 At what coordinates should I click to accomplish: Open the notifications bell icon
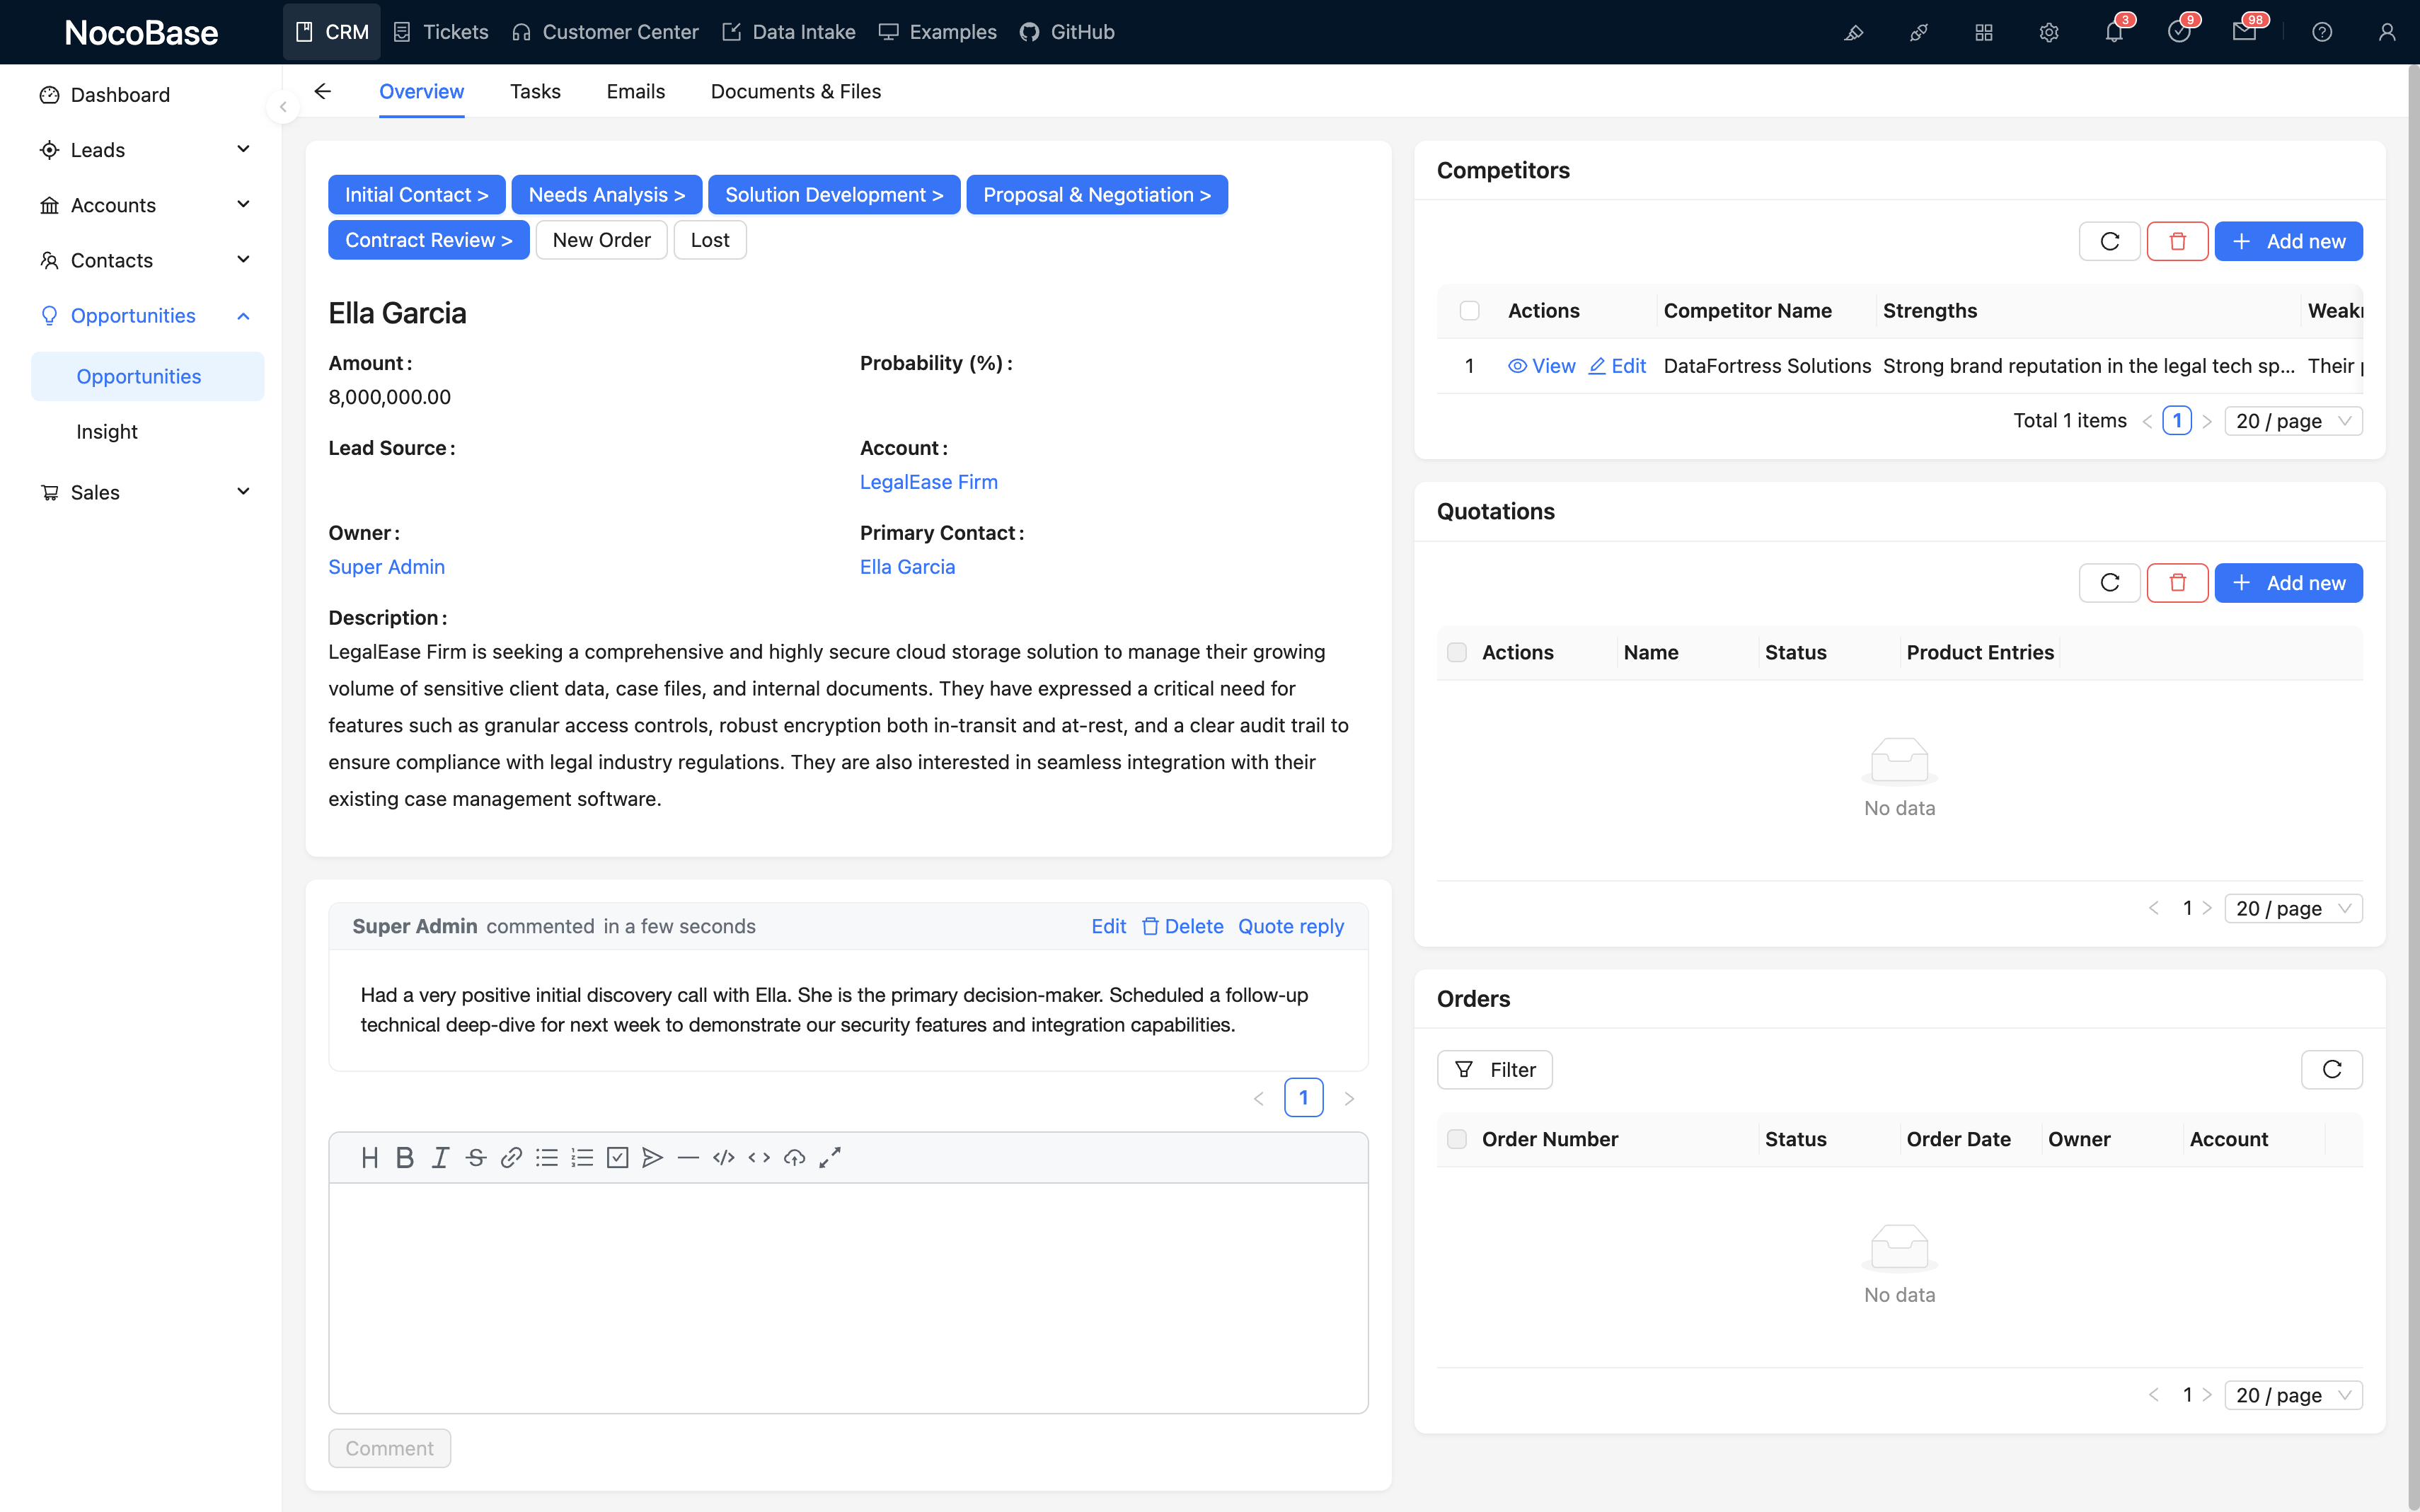(2113, 32)
